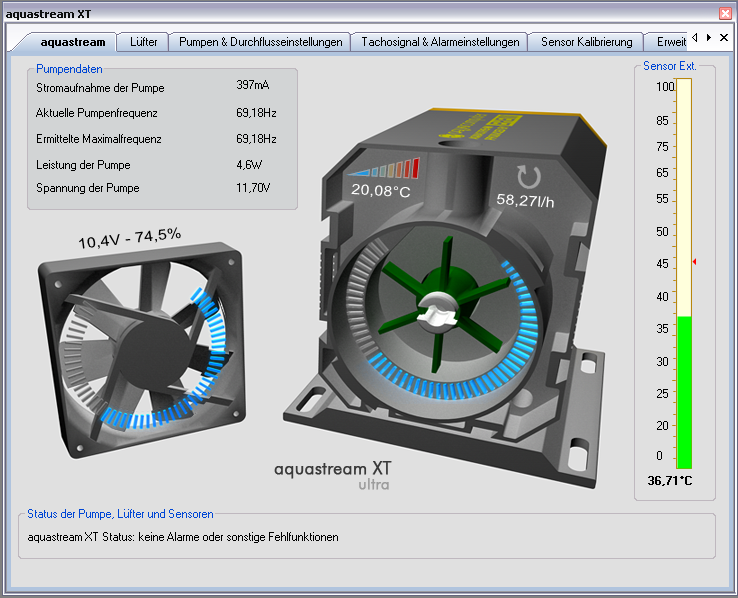Click the green Sensor Ext. temperature bar
Viewport: 738px width, 598px height.
(x=684, y=390)
